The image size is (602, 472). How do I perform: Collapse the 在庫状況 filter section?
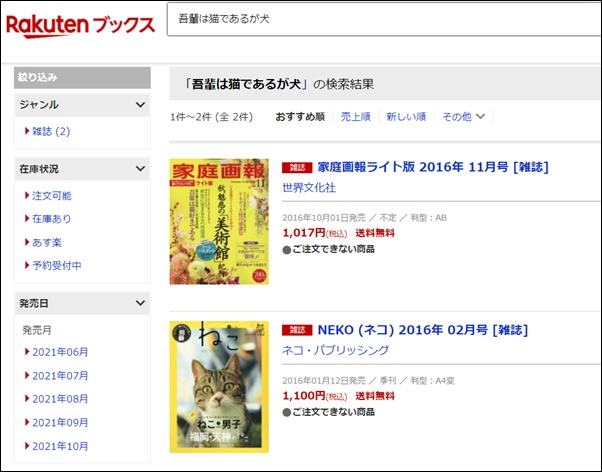click(x=141, y=169)
